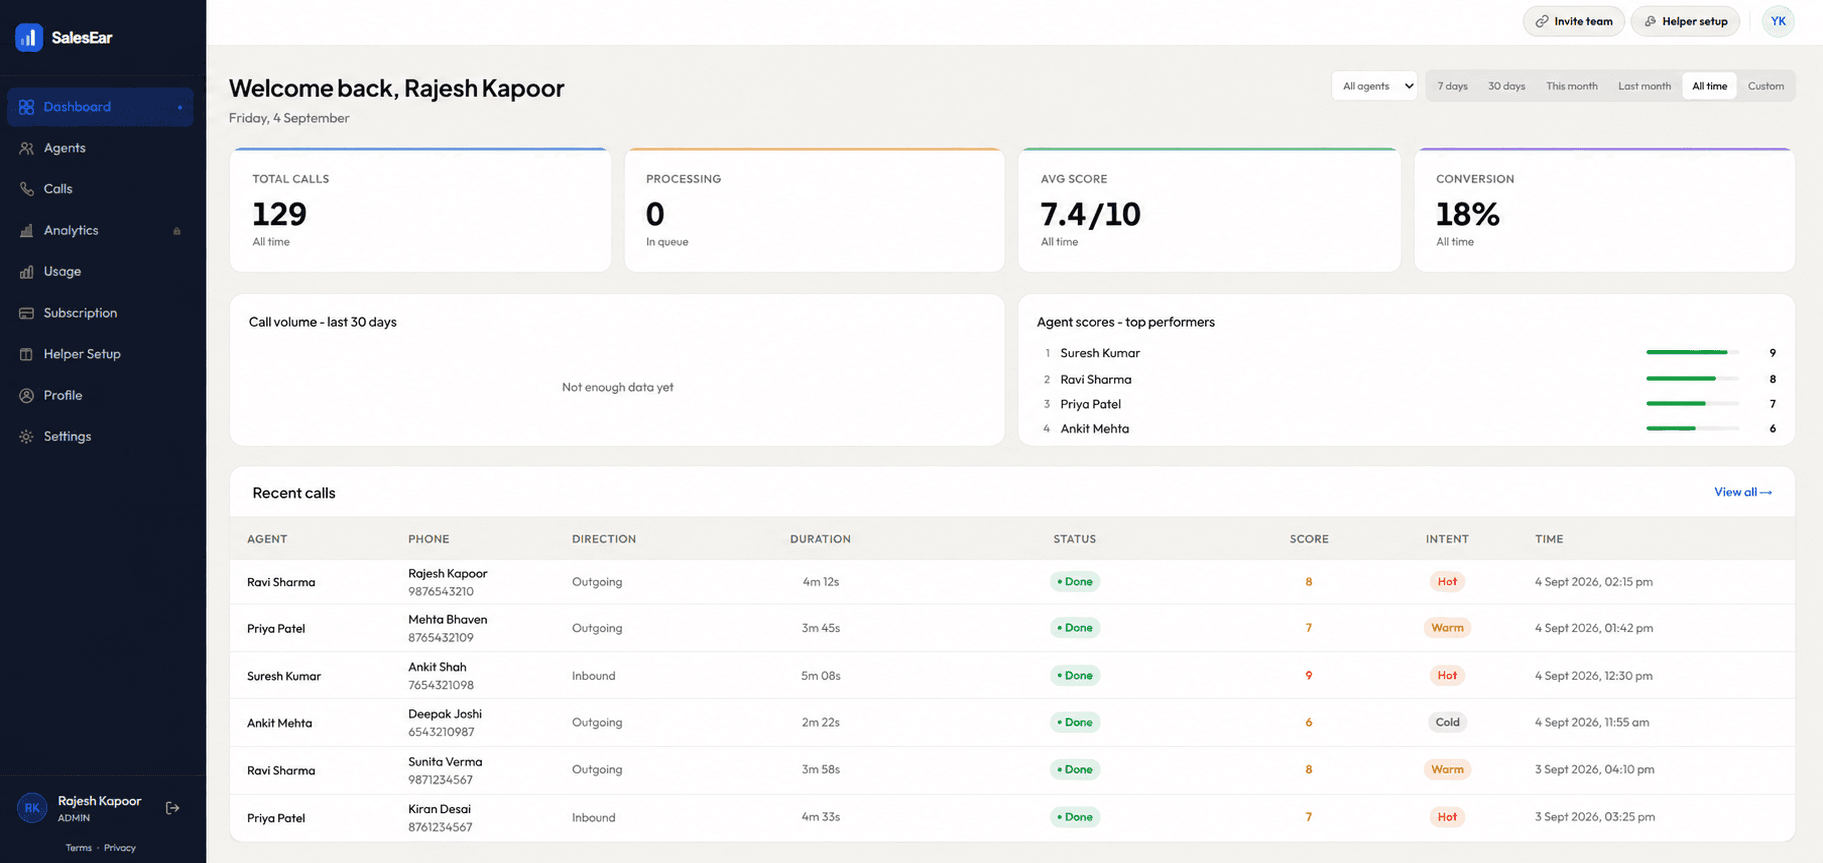Open the Terms link
The width and height of the screenshot is (1823, 863).
tap(78, 848)
